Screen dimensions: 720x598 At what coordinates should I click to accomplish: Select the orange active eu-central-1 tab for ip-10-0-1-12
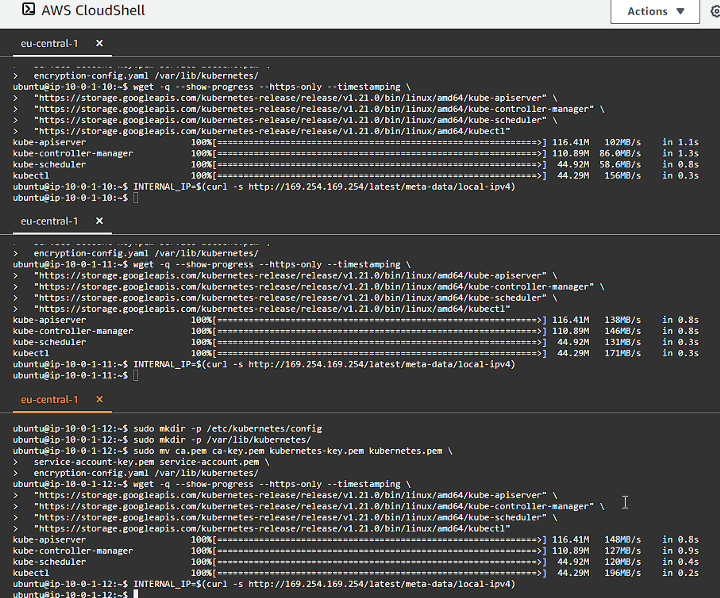[x=50, y=400]
